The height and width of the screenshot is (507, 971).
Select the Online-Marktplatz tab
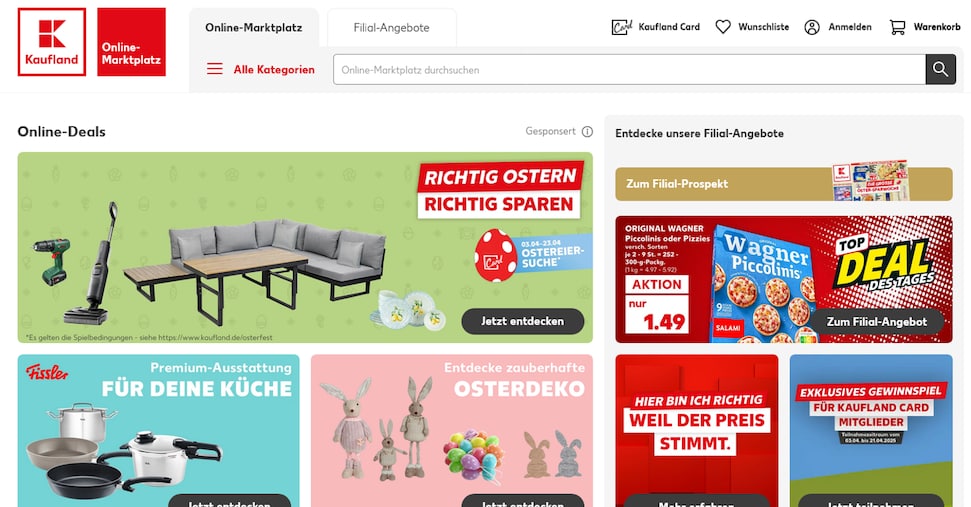coord(254,28)
